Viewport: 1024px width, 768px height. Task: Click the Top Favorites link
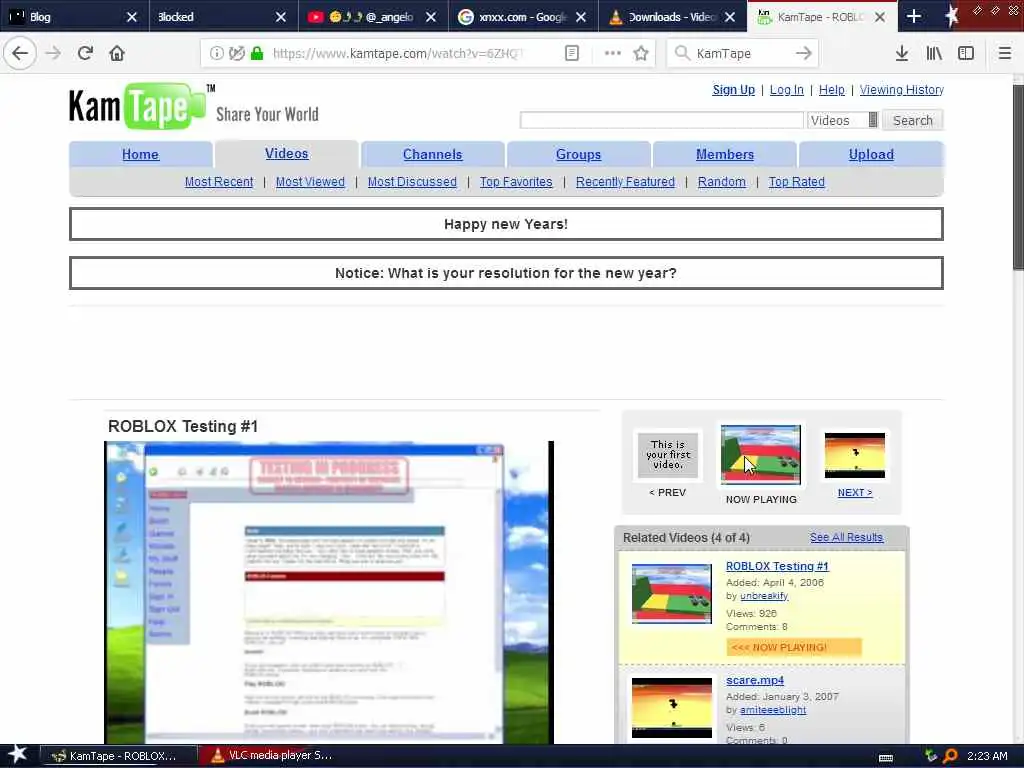coord(516,182)
